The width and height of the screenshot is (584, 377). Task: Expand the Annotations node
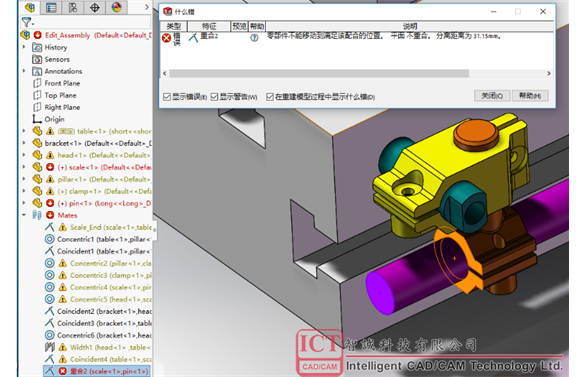tap(24, 71)
